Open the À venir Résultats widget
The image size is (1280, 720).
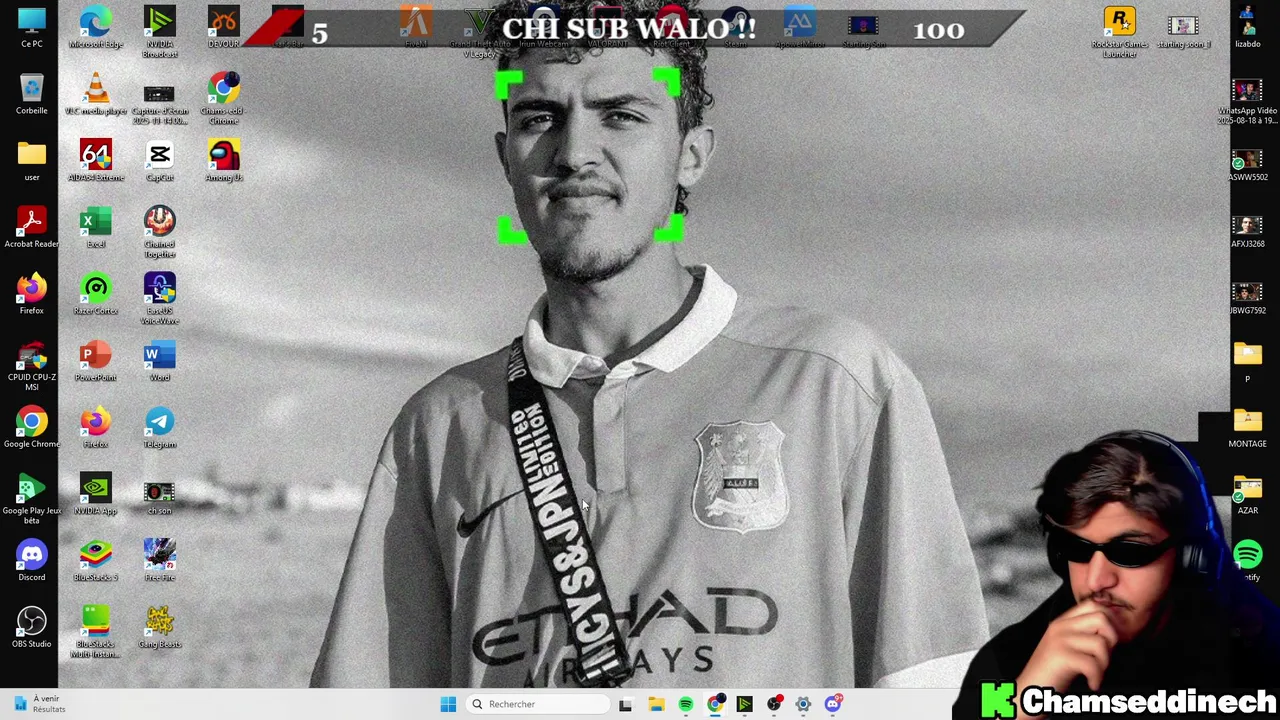point(40,704)
